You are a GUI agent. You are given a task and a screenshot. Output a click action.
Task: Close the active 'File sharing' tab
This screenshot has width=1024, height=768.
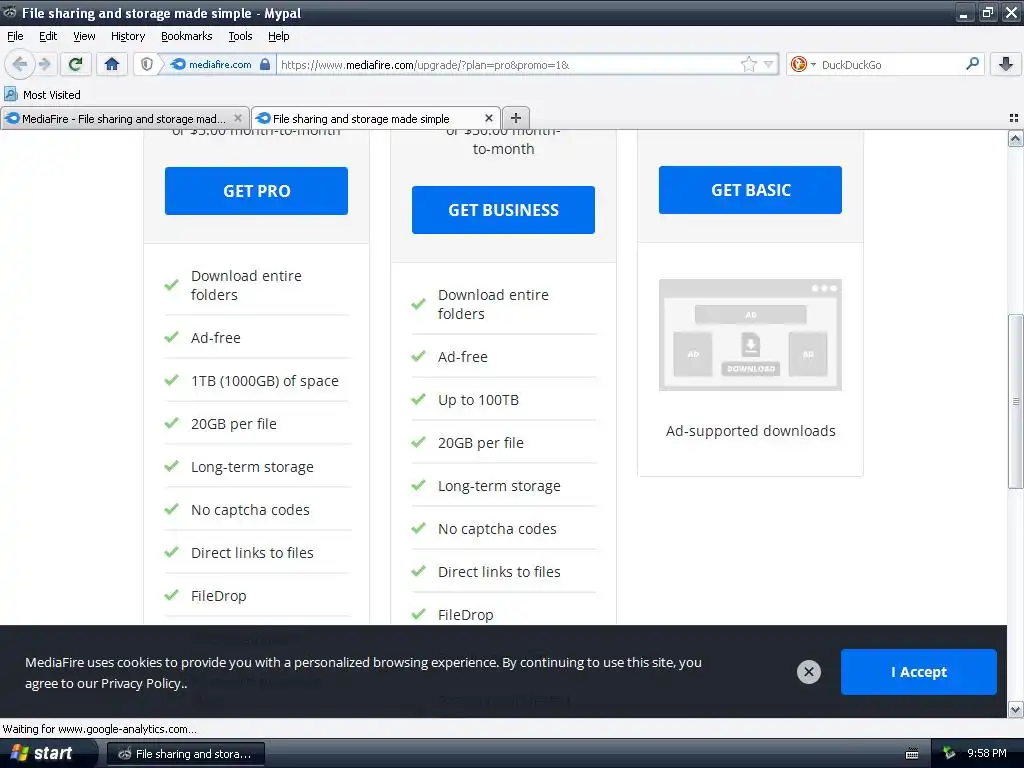tap(488, 118)
